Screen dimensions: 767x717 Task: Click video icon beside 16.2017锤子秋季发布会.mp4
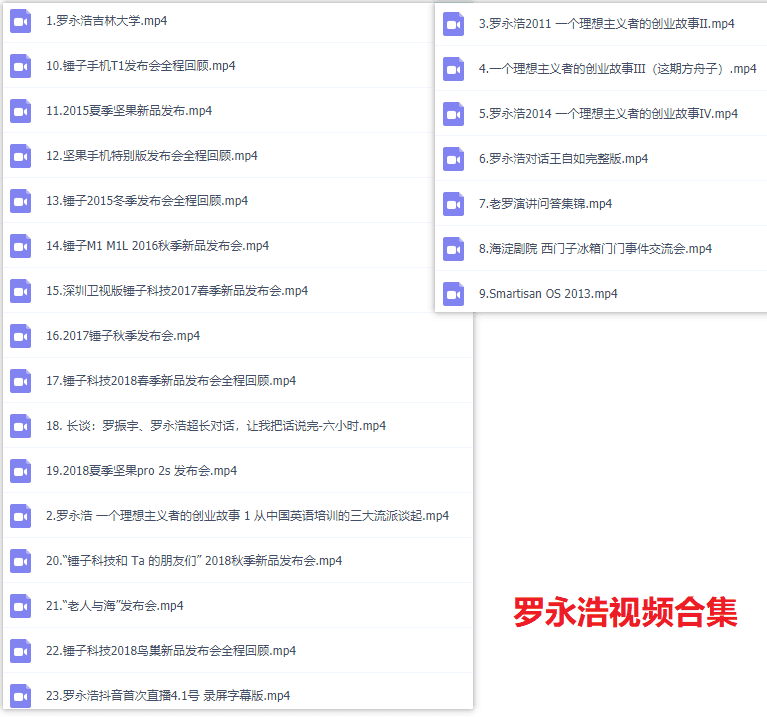tap(21, 336)
